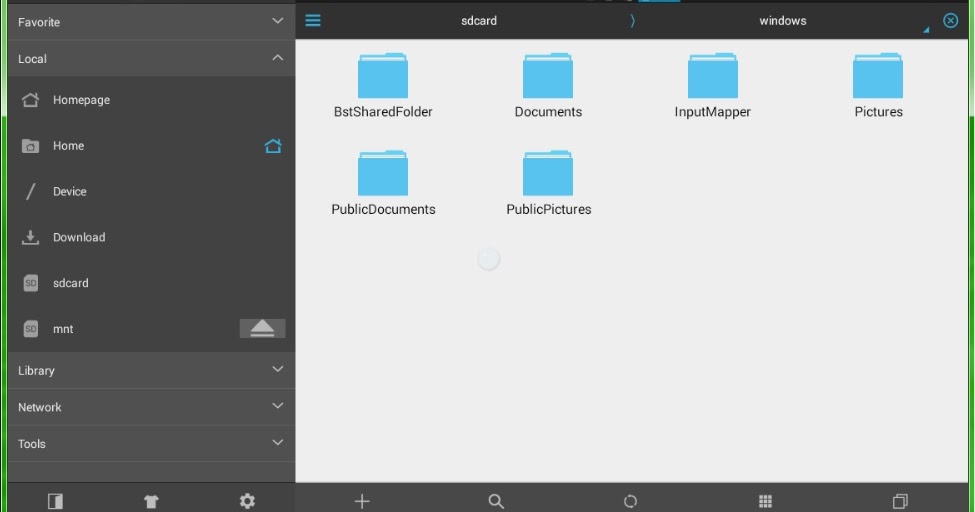This screenshot has height=512, width=975.
Task: Click the Search magnifier icon
Action: 496,501
